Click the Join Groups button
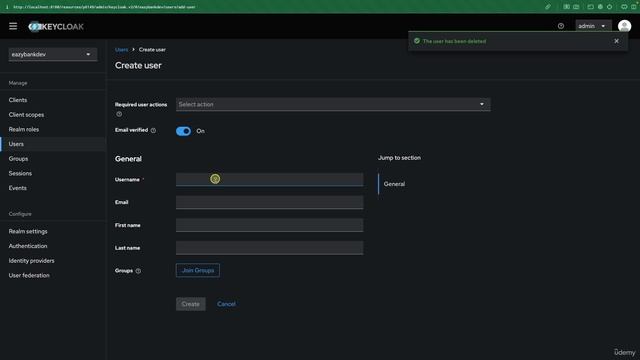Viewport: 640px width, 360px height. [x=198, y=271]
